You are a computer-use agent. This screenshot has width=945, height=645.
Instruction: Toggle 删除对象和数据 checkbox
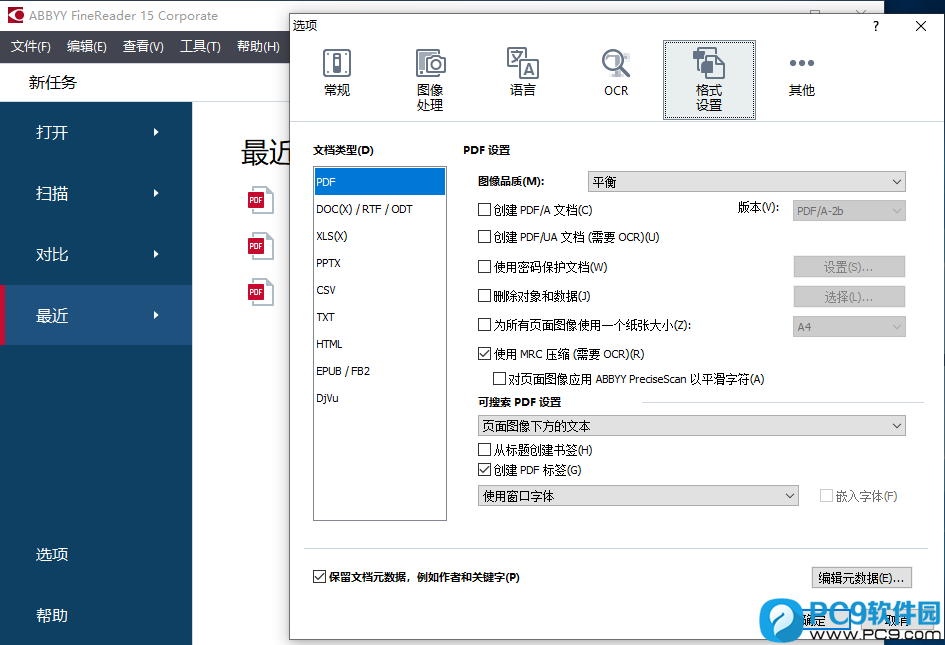(x=484, y=295)
